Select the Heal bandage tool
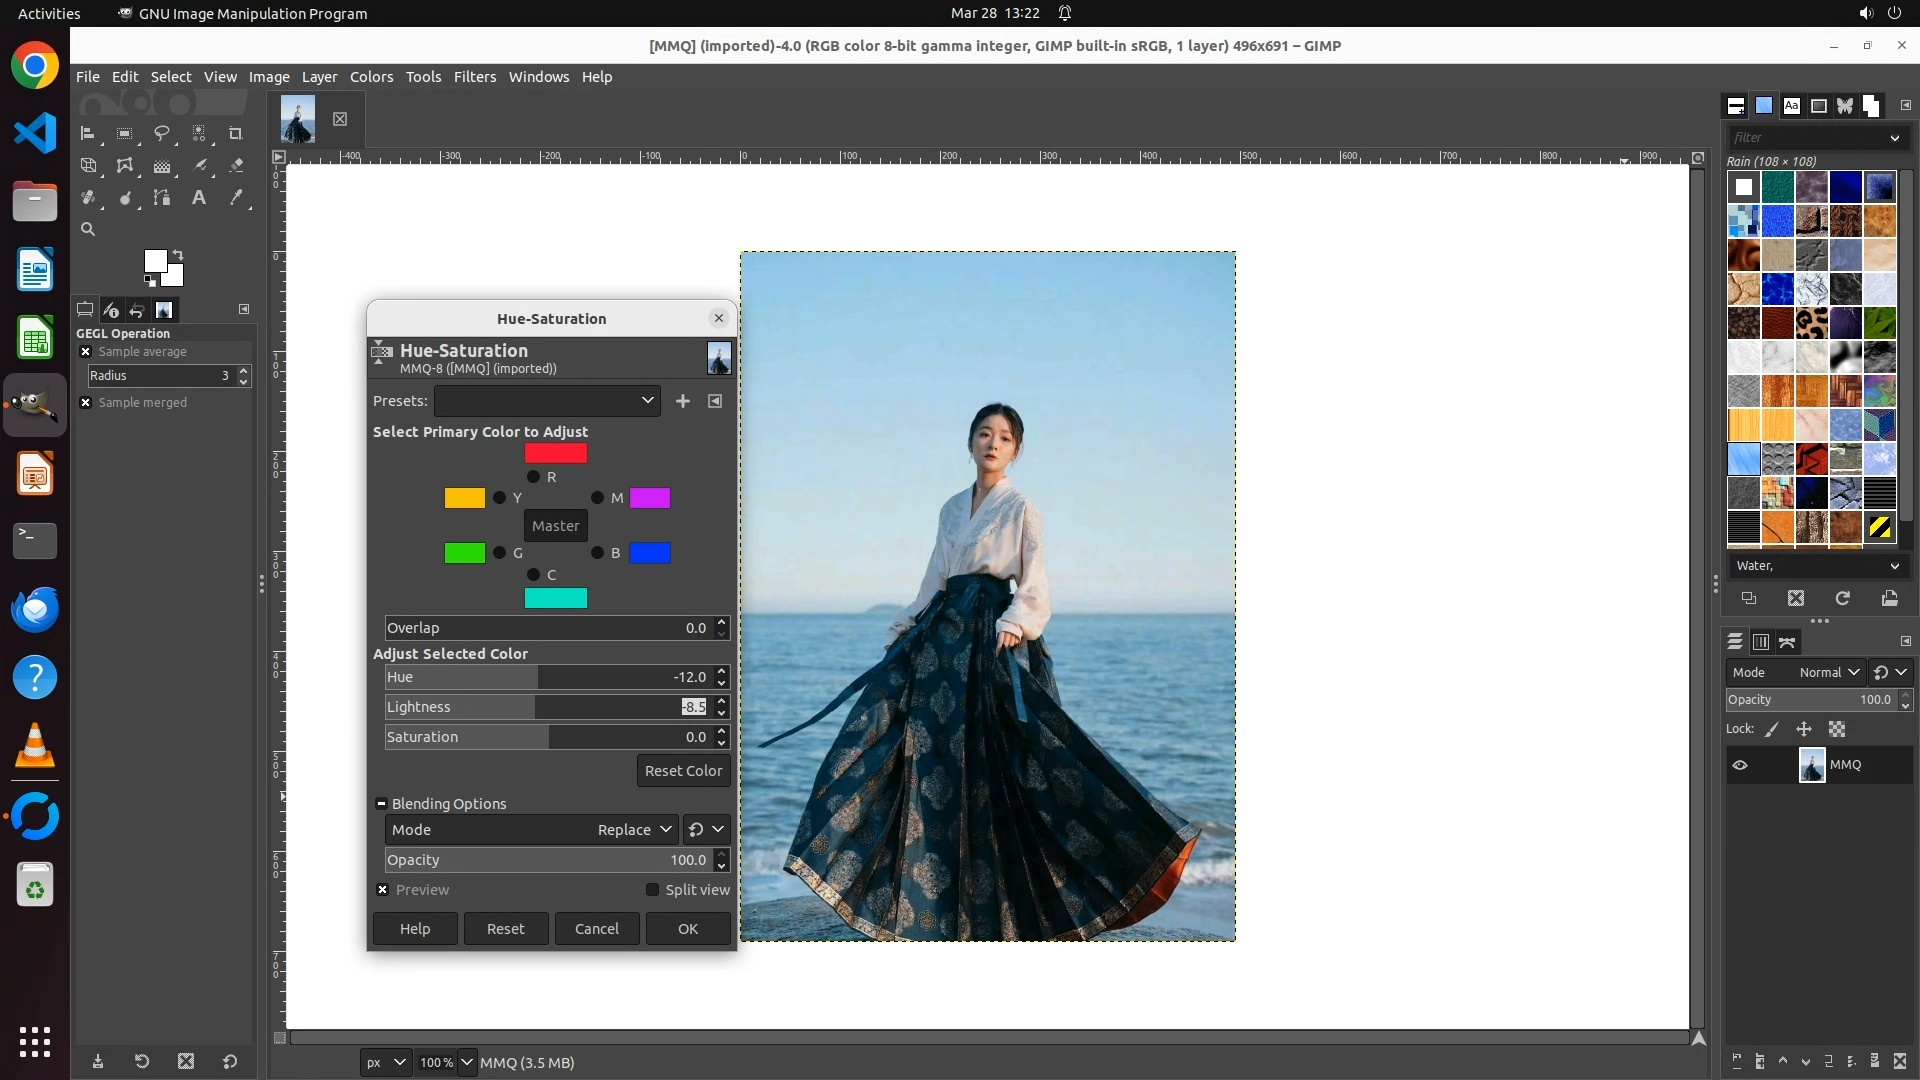The image size is (1920, 1080). 88,198
